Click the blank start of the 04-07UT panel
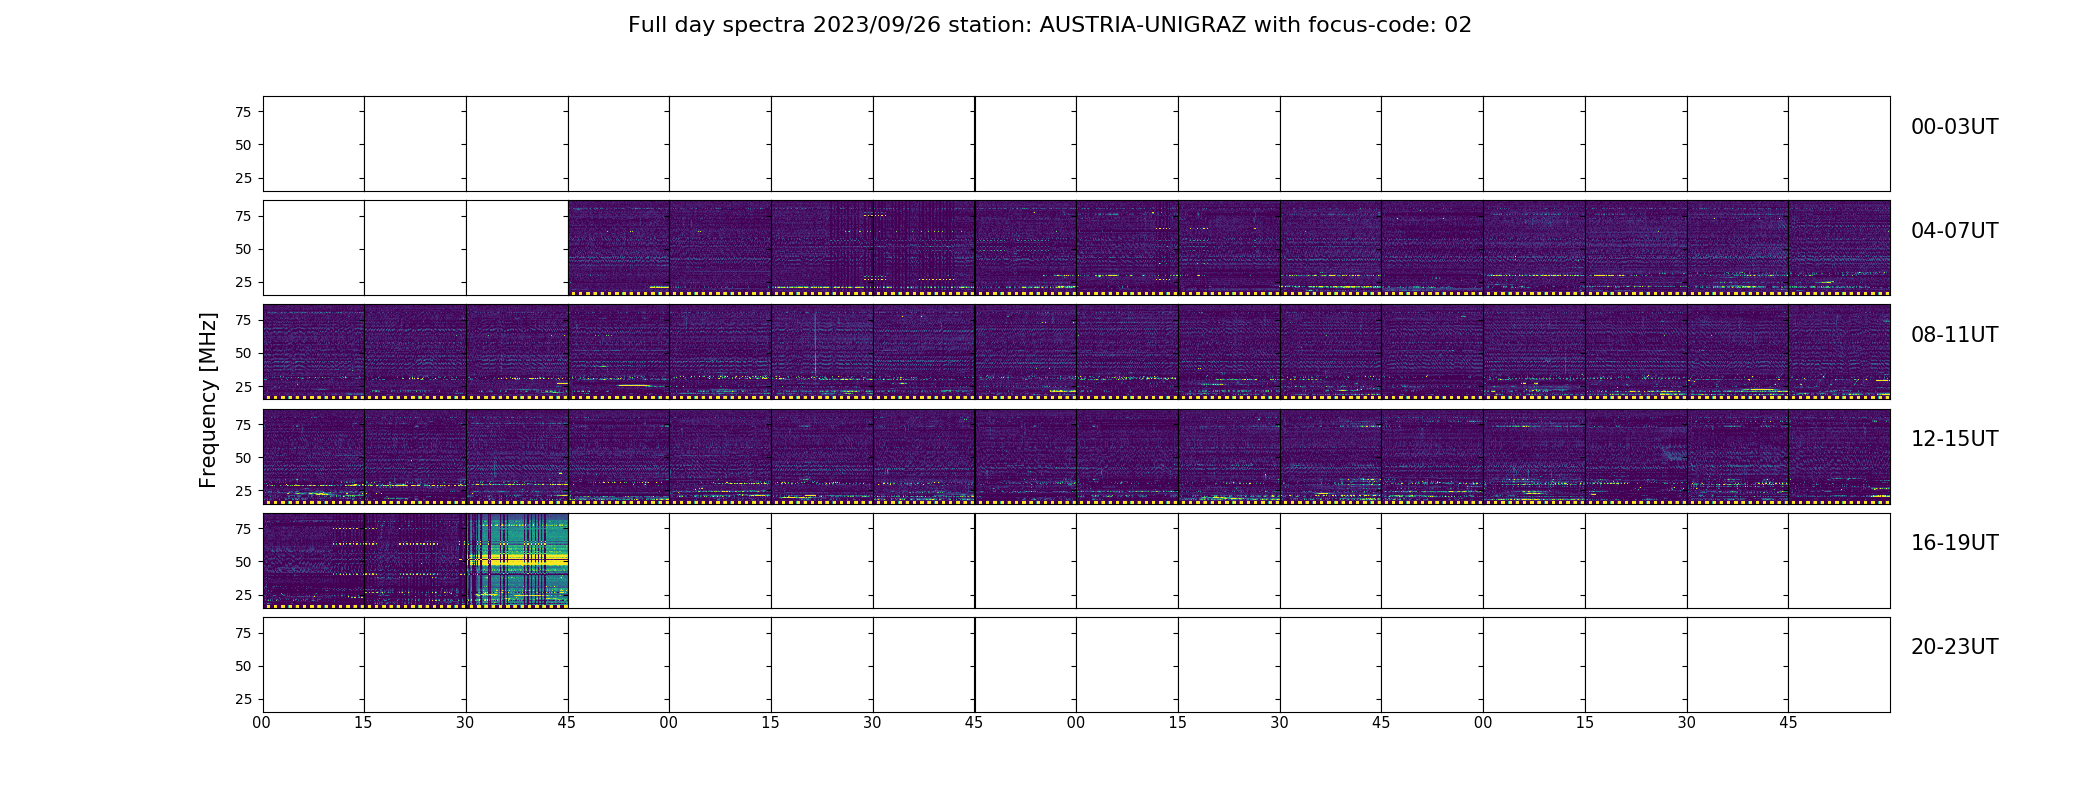The height and width of the screenshot is (800, 2100). [415, 248]
